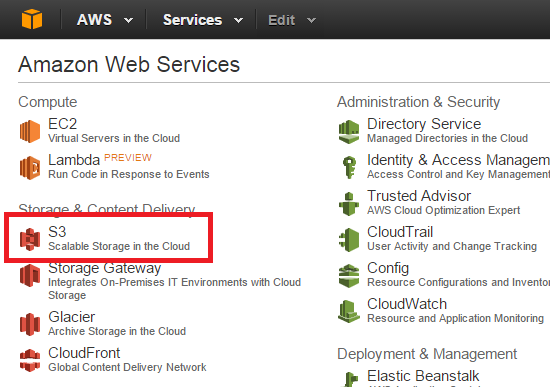Open the Trusted Advisor link
550x387 pixels.
(419, 196)
